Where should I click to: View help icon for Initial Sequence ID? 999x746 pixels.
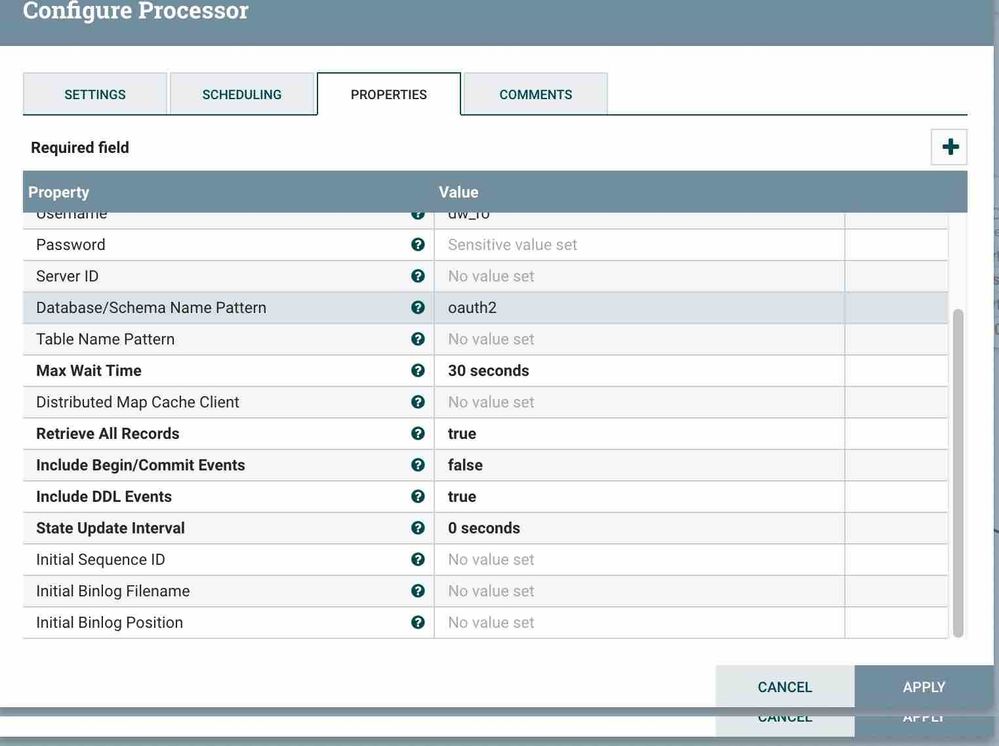[418, 559]
